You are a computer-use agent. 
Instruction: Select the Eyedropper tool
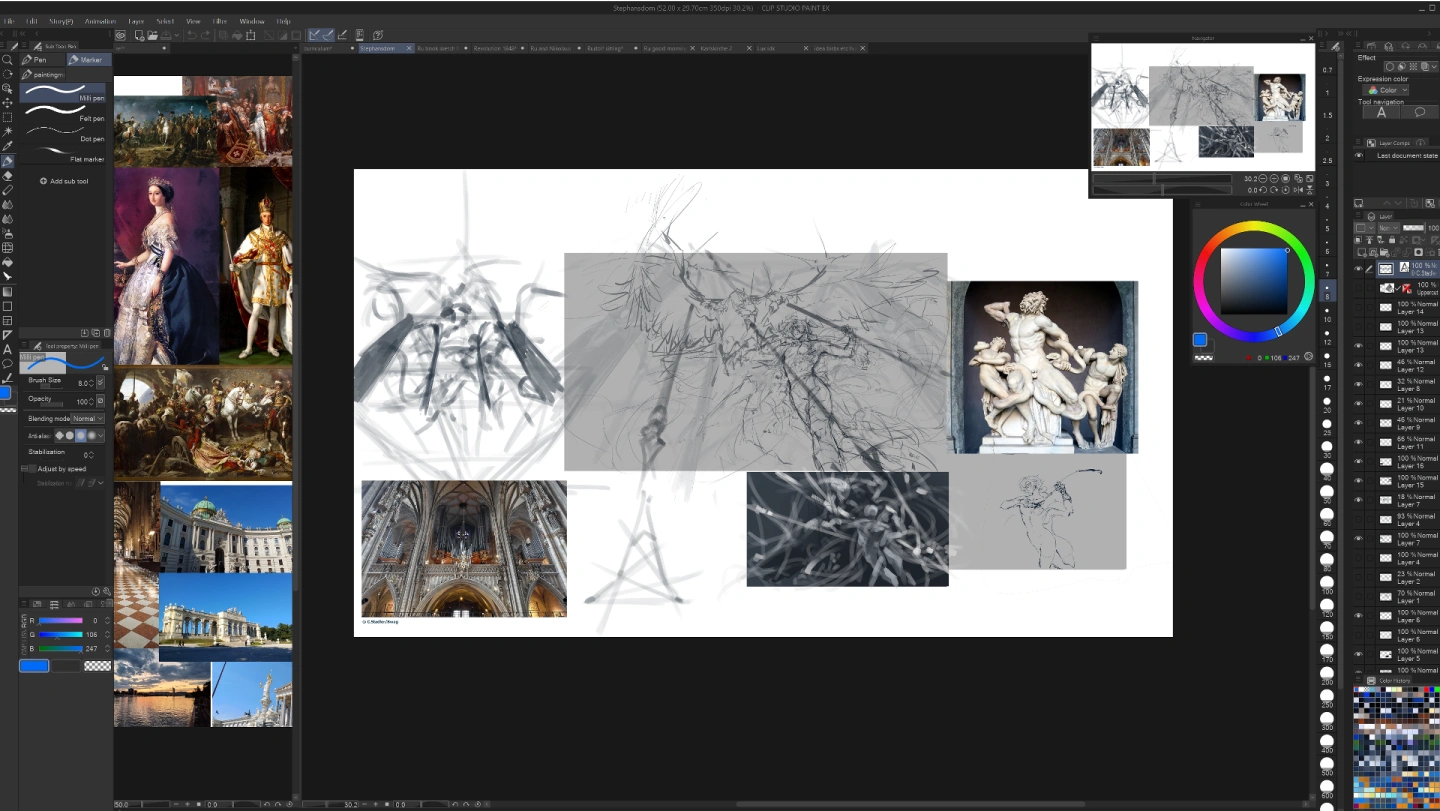coord(7,146)
